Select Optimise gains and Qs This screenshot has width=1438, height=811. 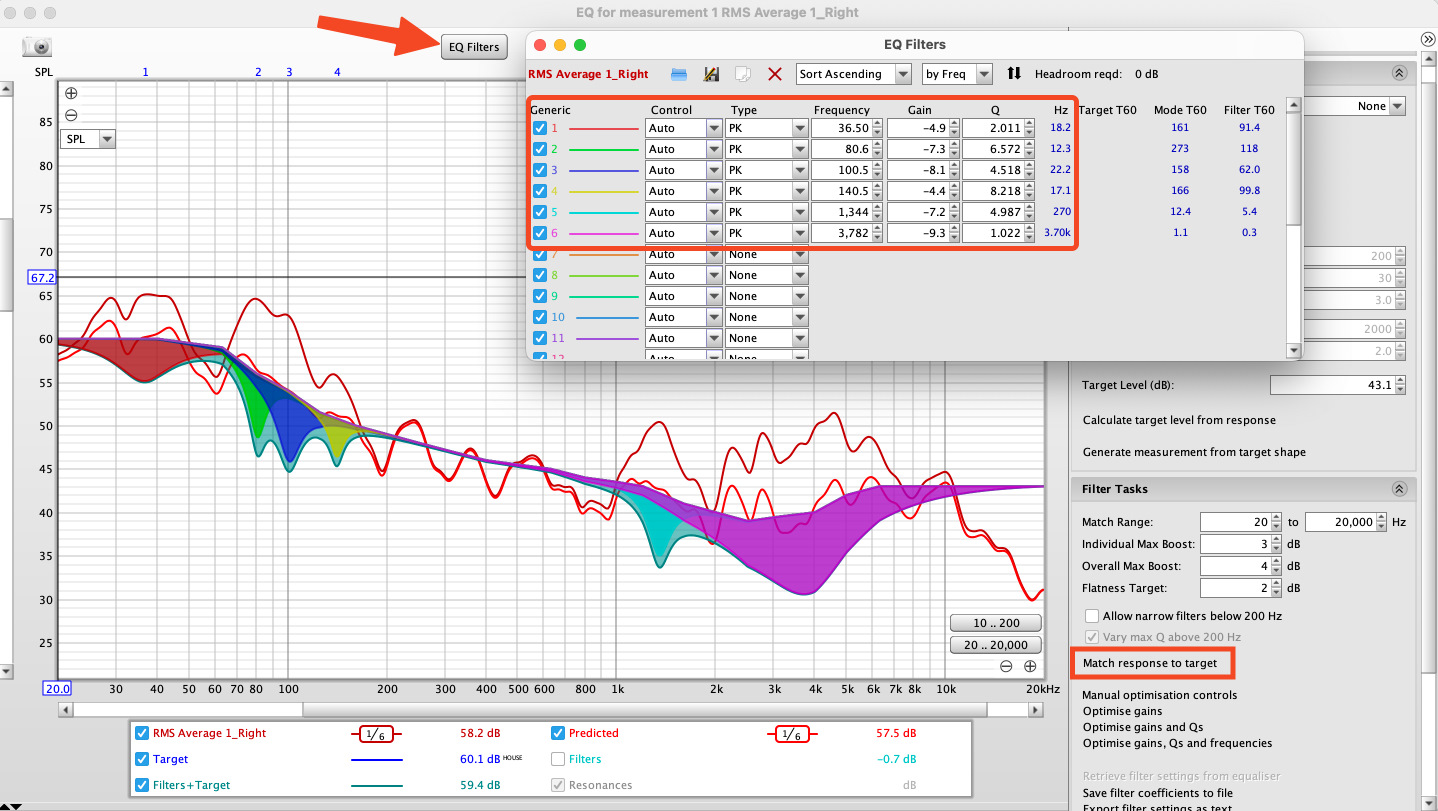pyautogui.click(x=1143, y=727)
